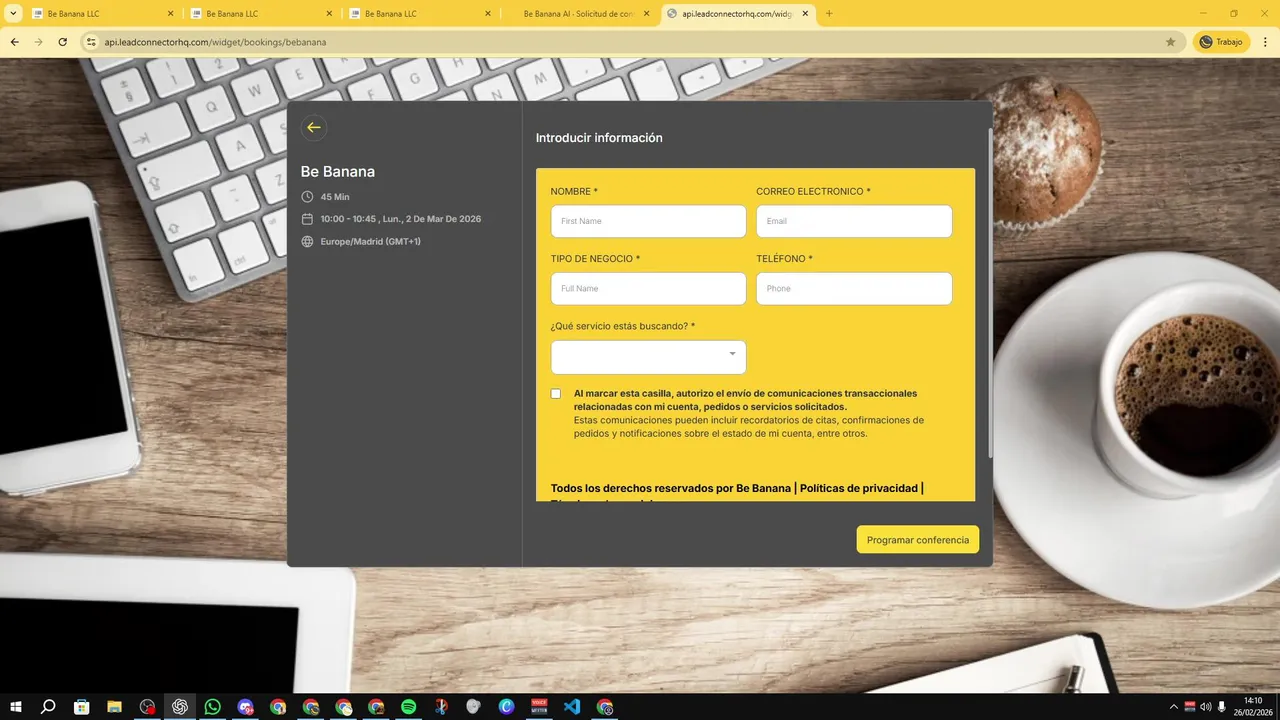Click the 'Introducir información' heading
This screenshot has height=720, width=1280.
[599, 138]
